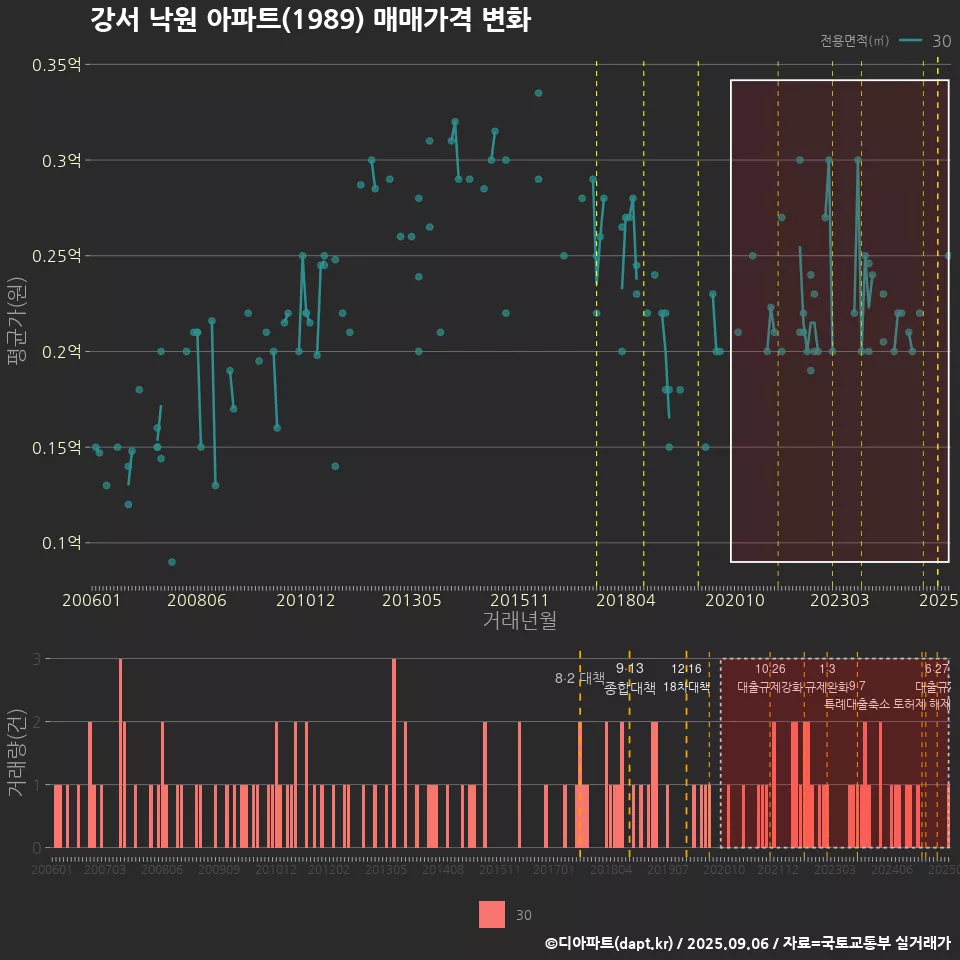Select the 12·16 18차대책 policy annotation
The width and height of the screenshot is (960, 960).
pyautogui.click(x=686, y=678)
